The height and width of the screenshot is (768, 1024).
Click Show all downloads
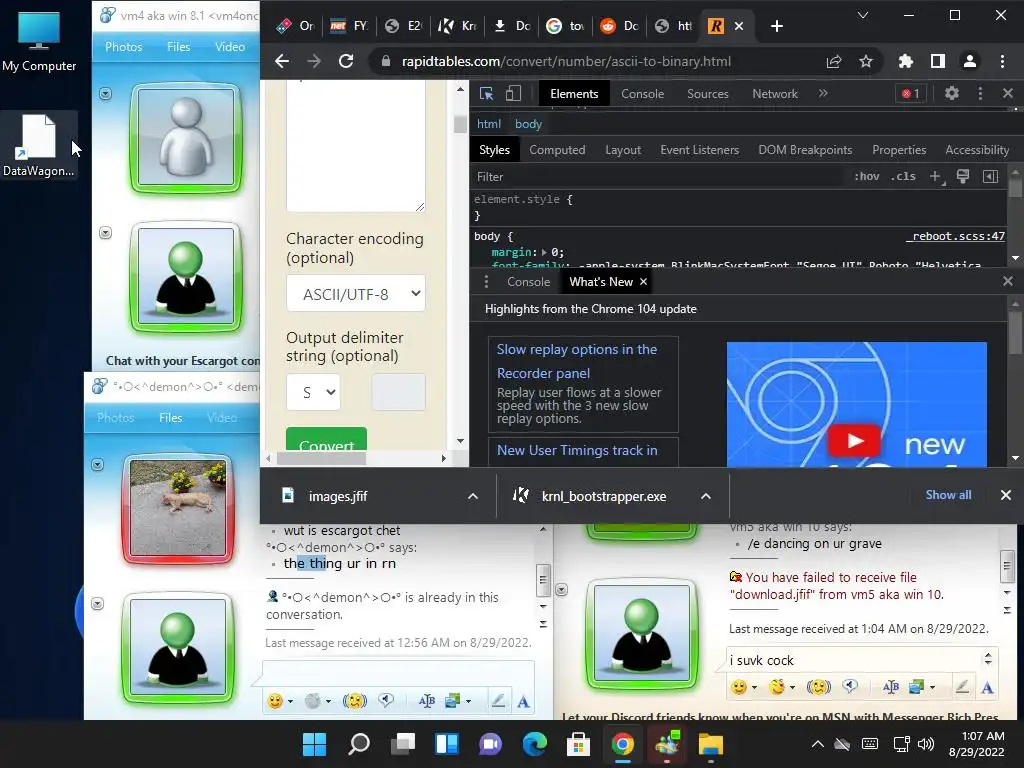pyautogui.click(x=948, y=495)
